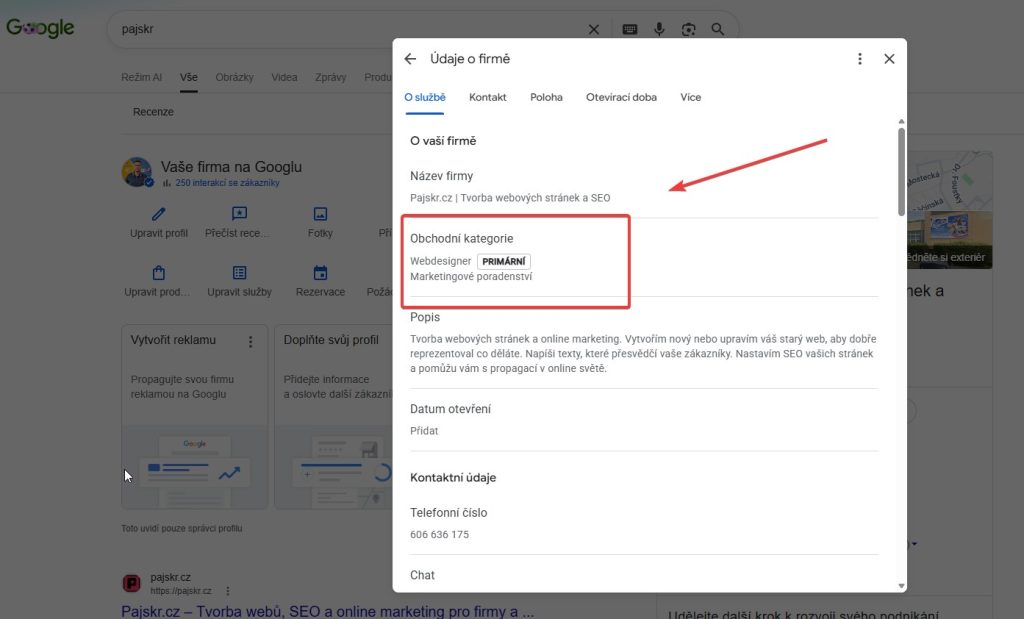
Task: Open the Fotky image icon
Action: point(320,214)
